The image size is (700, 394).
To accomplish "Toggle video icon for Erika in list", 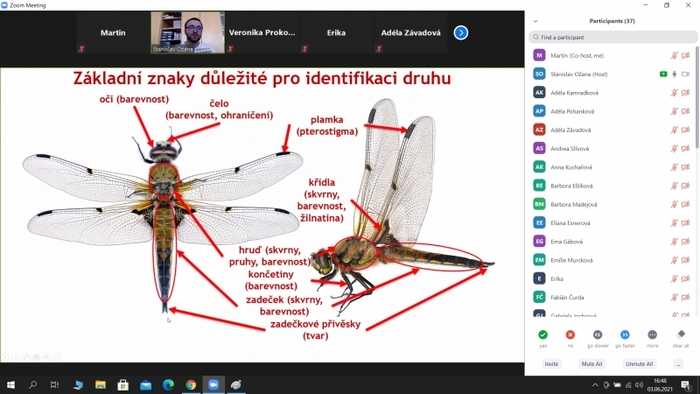I will coord(686,279).
